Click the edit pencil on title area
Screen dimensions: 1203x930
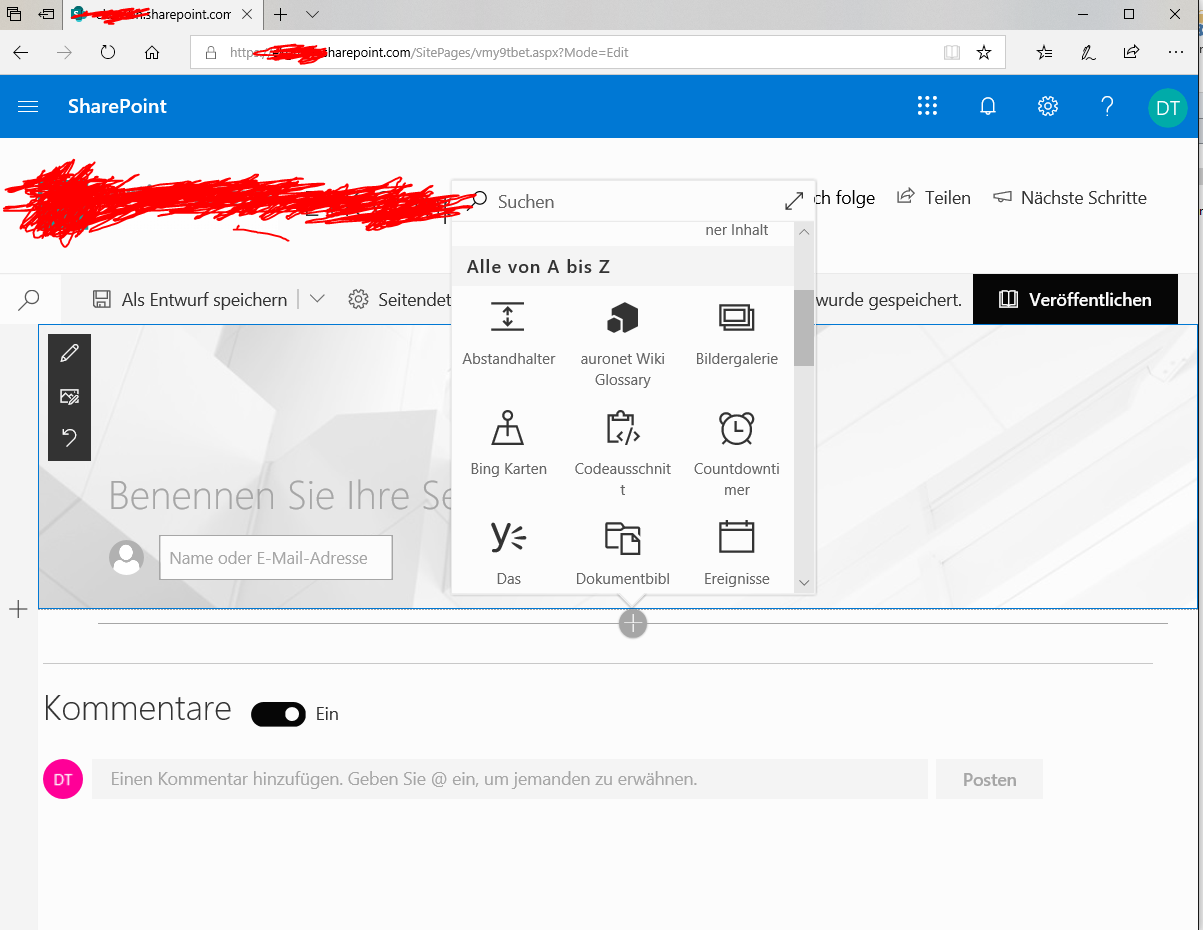pos(69,354)
